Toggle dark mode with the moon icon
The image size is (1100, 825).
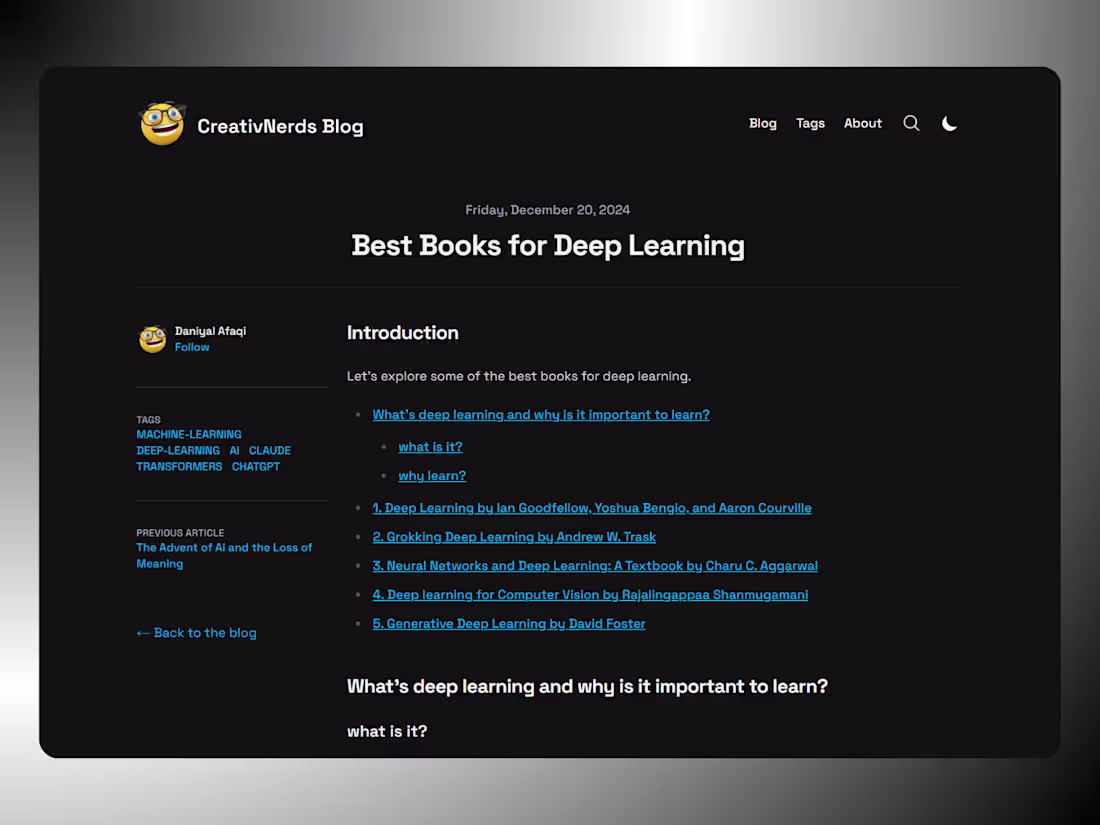point(949,123)
